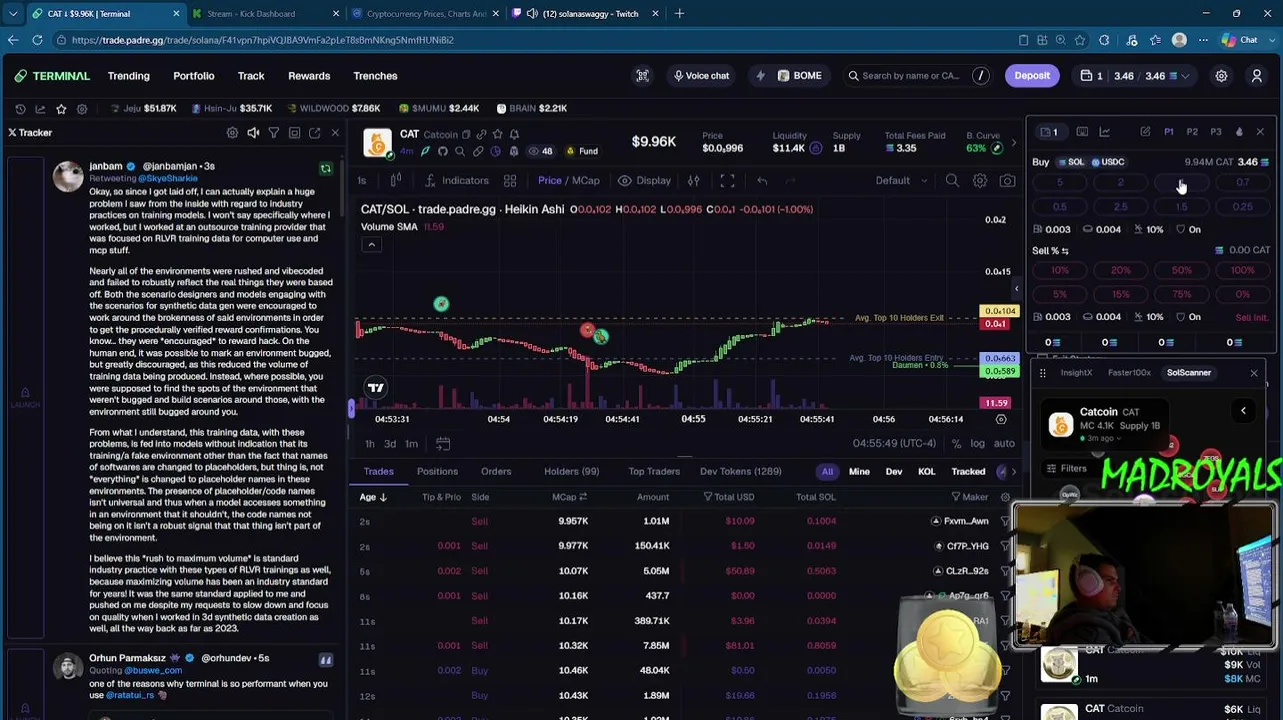Show the recent history clock icon
The width and height of the screenshot is (1283, 720).
click(x=20, y=108)
